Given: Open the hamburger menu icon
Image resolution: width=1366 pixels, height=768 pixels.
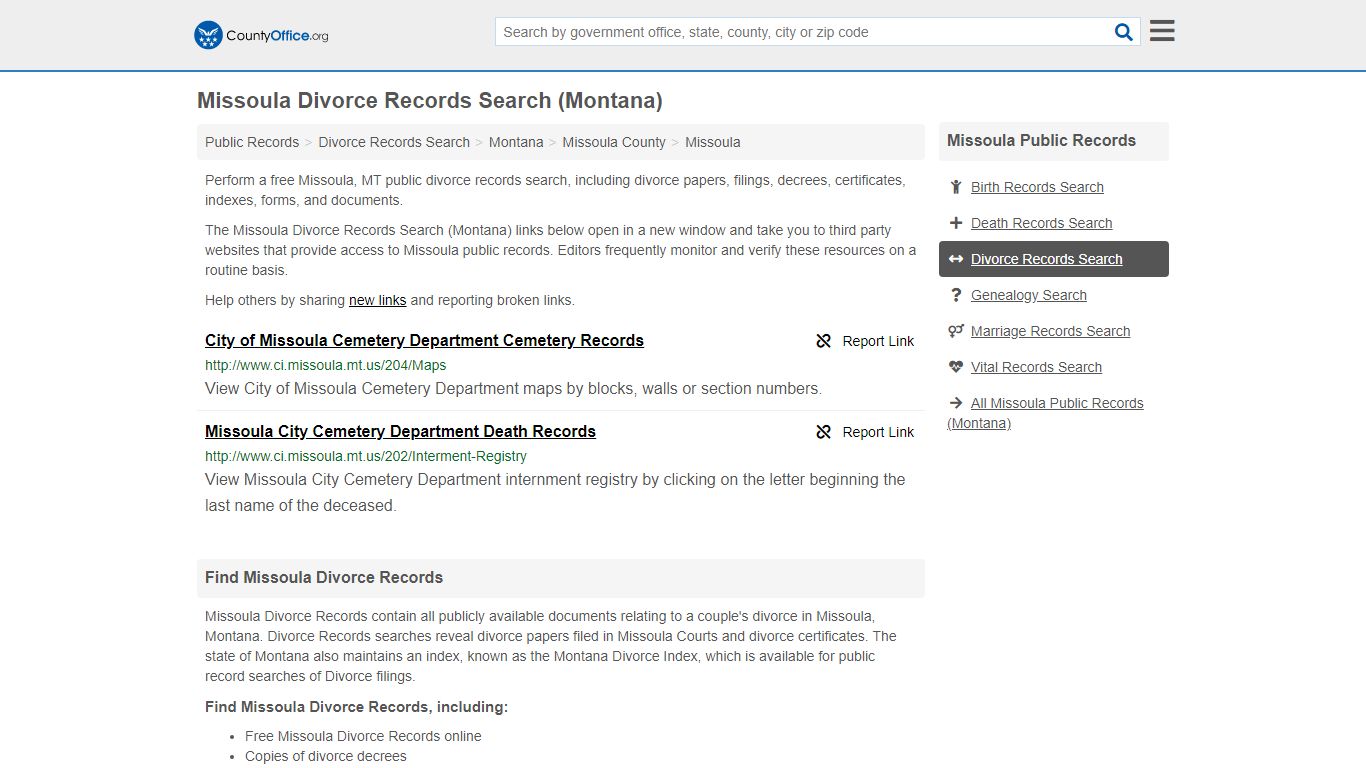Looking at the screenshot, I should click(1162, 31).
